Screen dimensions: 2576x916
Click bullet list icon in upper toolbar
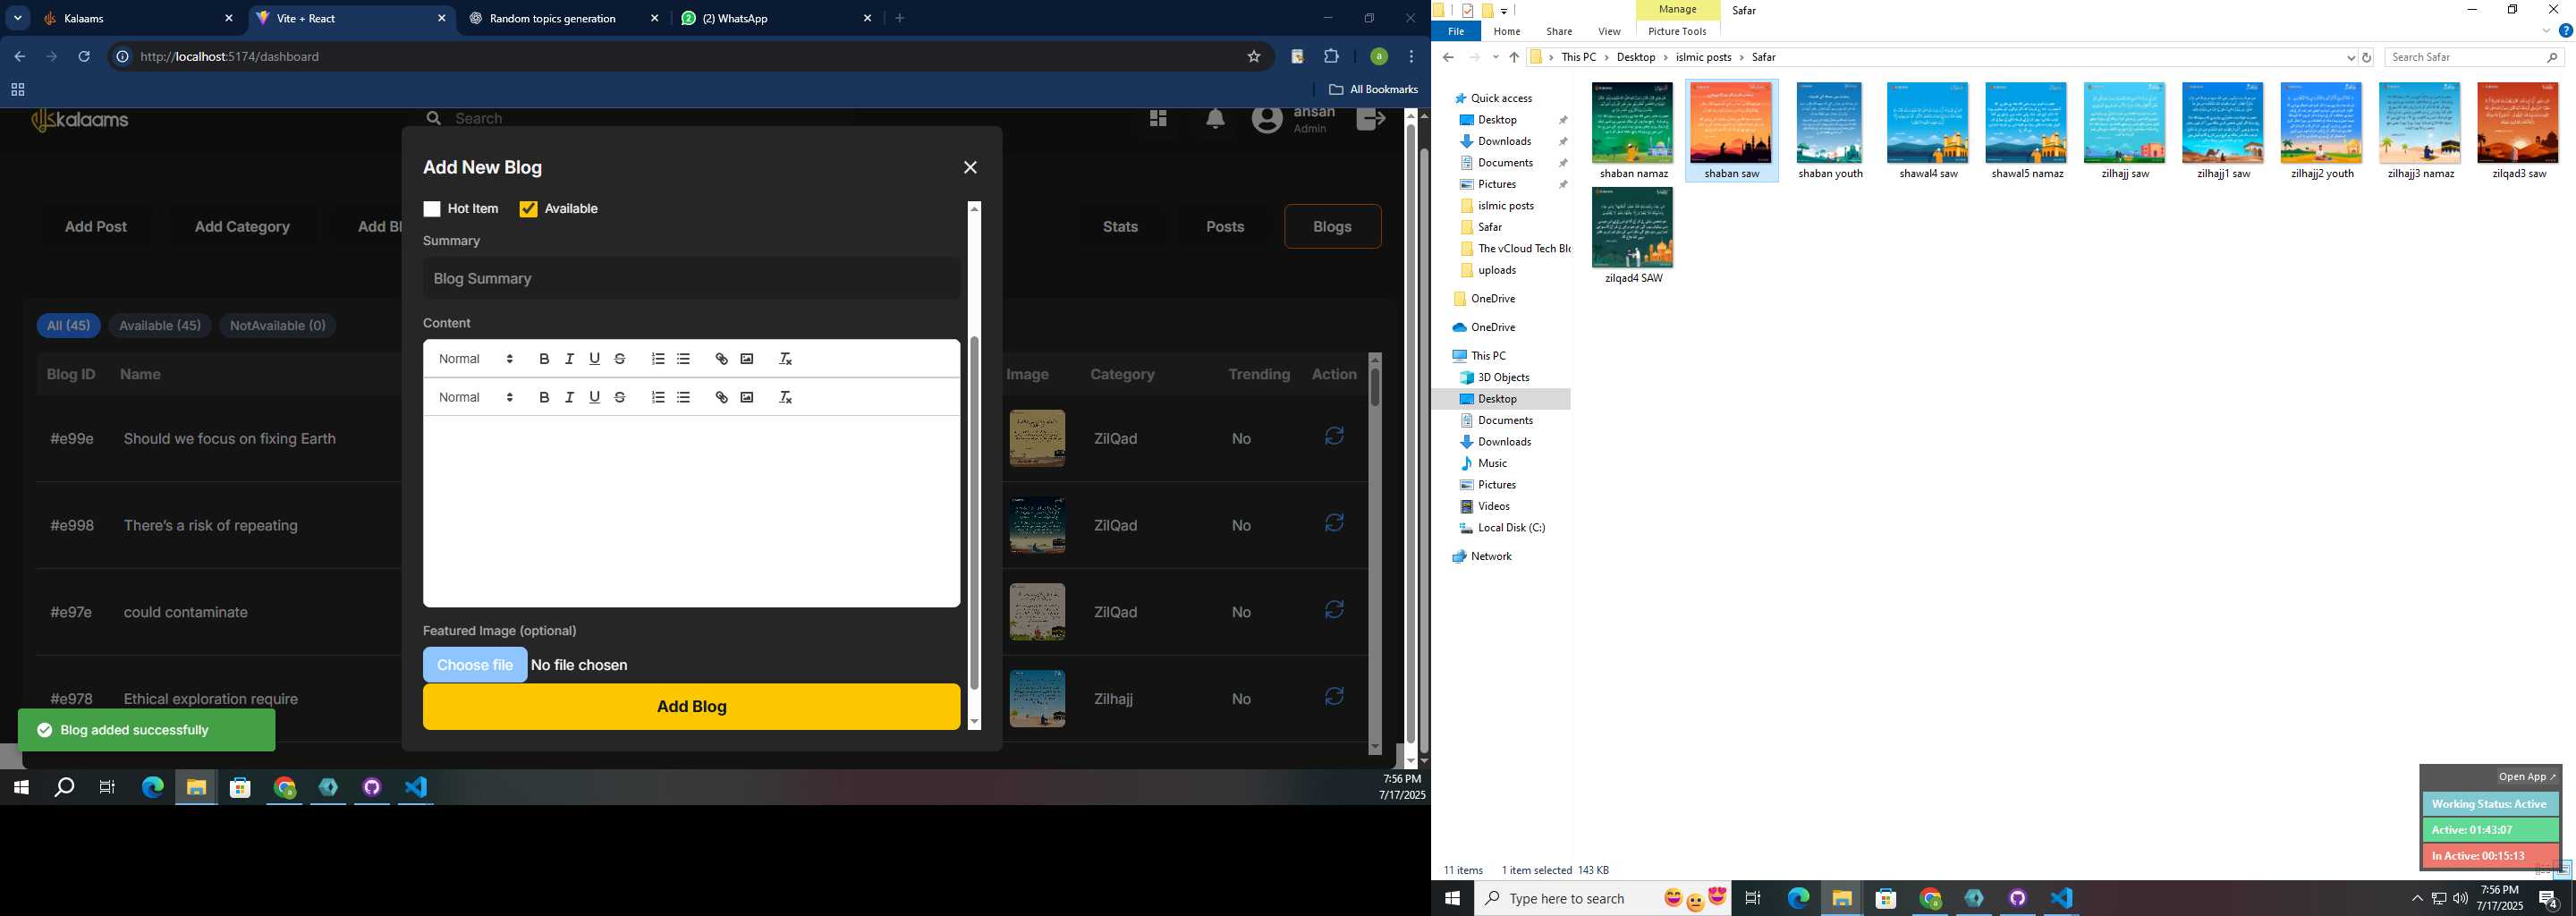683,359
